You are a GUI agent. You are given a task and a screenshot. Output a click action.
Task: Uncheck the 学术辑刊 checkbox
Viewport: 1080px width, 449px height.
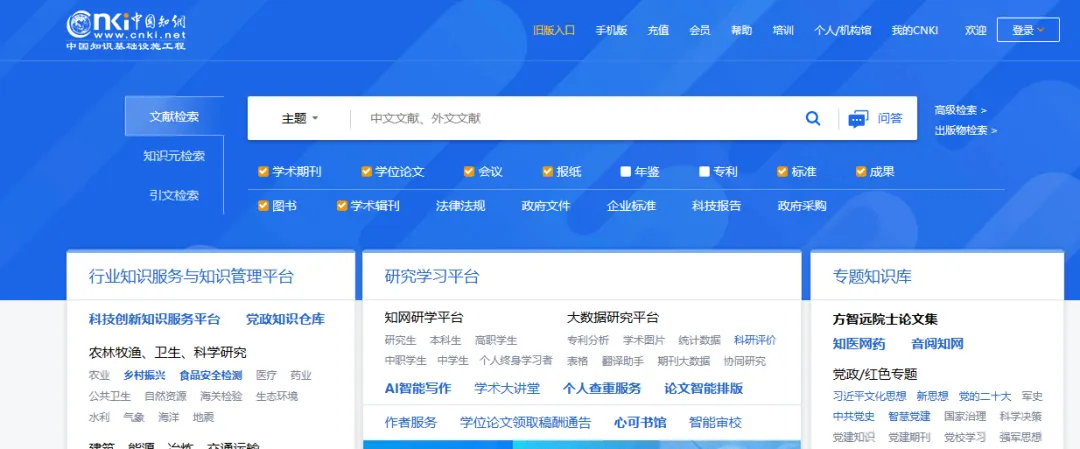click(x=342, y=205)
